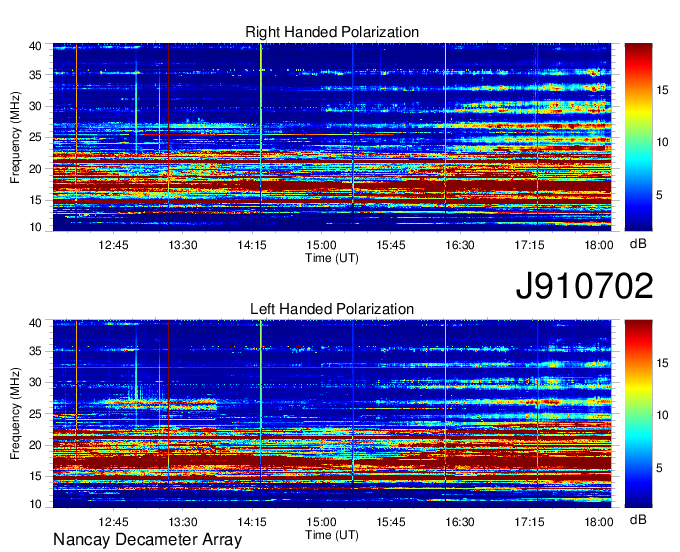Click the "20" frequency tick of Left Handed plot
Viewport: 680px width, 552px height.
coord(35,445)
